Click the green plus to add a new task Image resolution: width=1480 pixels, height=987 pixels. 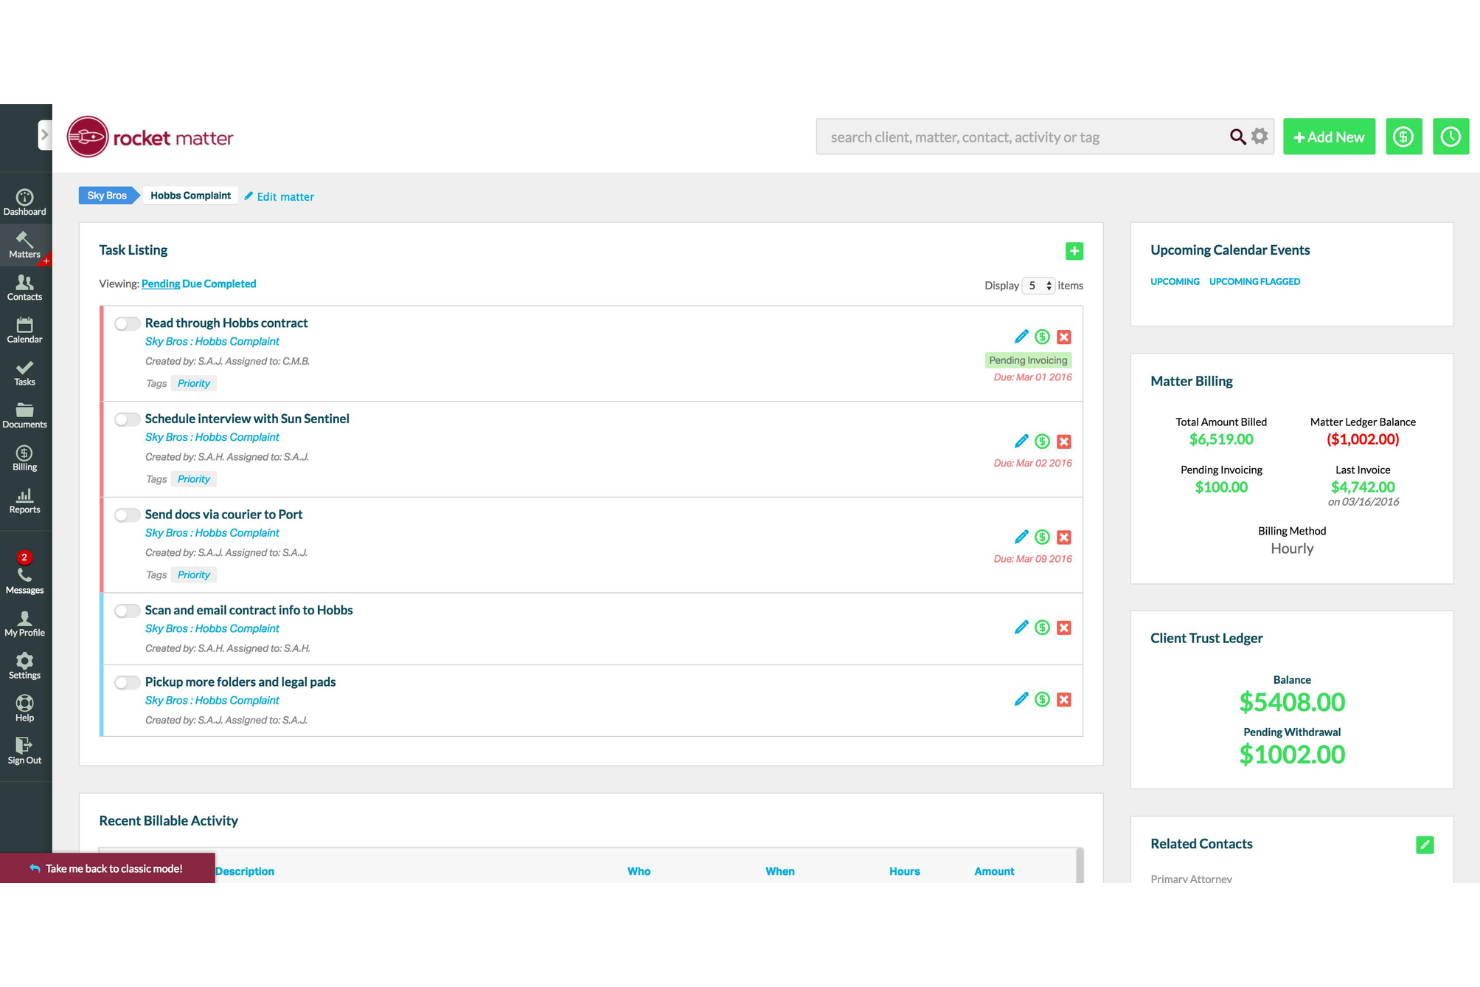pos(1074,250)
